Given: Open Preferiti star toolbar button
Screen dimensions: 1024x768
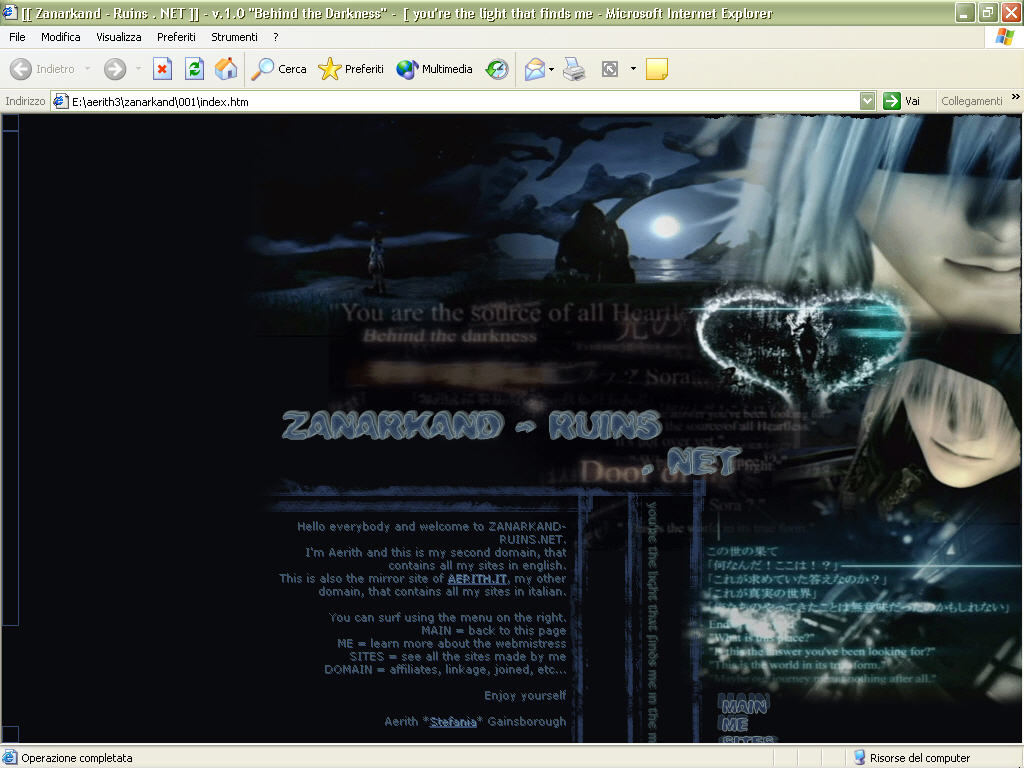Looking at the screenshot, I should click(351, 69).
